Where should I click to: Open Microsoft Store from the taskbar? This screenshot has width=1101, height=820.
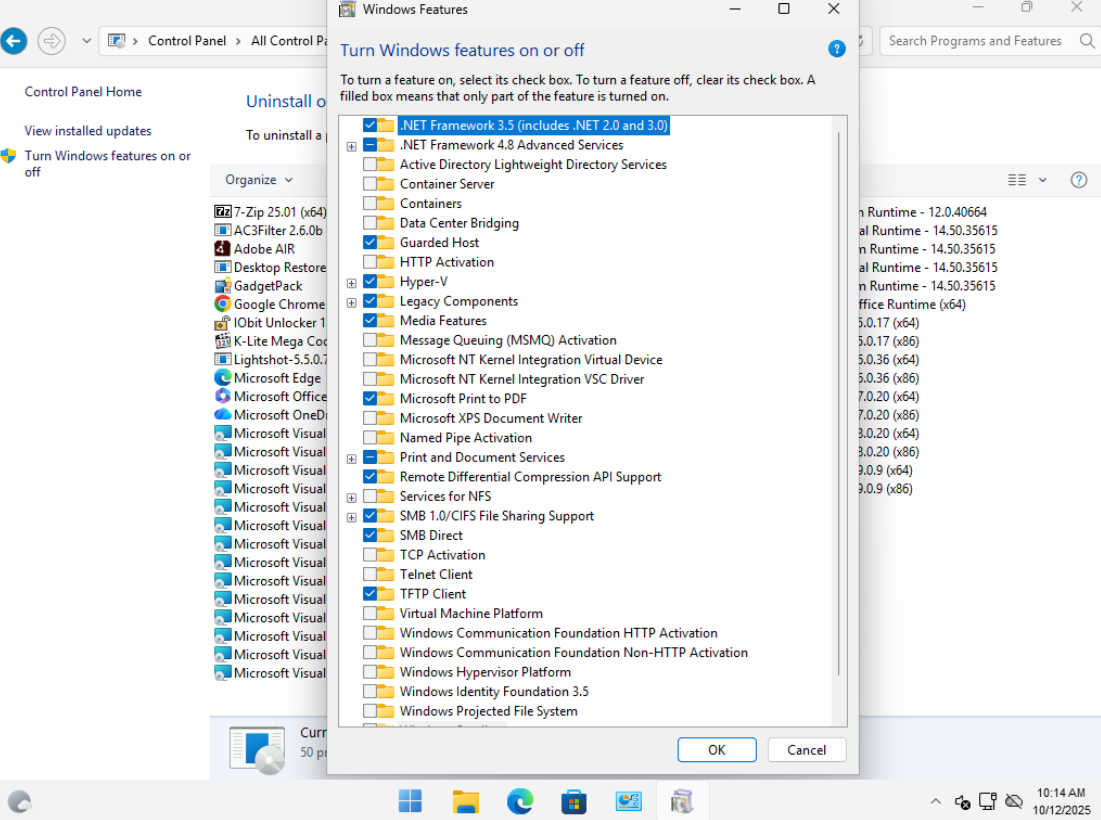[x=574, y=801]
